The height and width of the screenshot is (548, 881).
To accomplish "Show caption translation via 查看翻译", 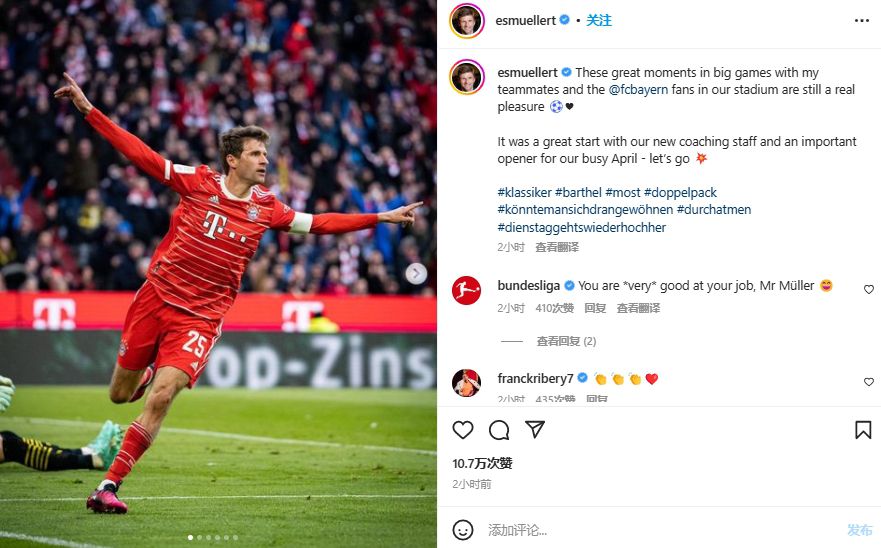I will coord(556,247).
